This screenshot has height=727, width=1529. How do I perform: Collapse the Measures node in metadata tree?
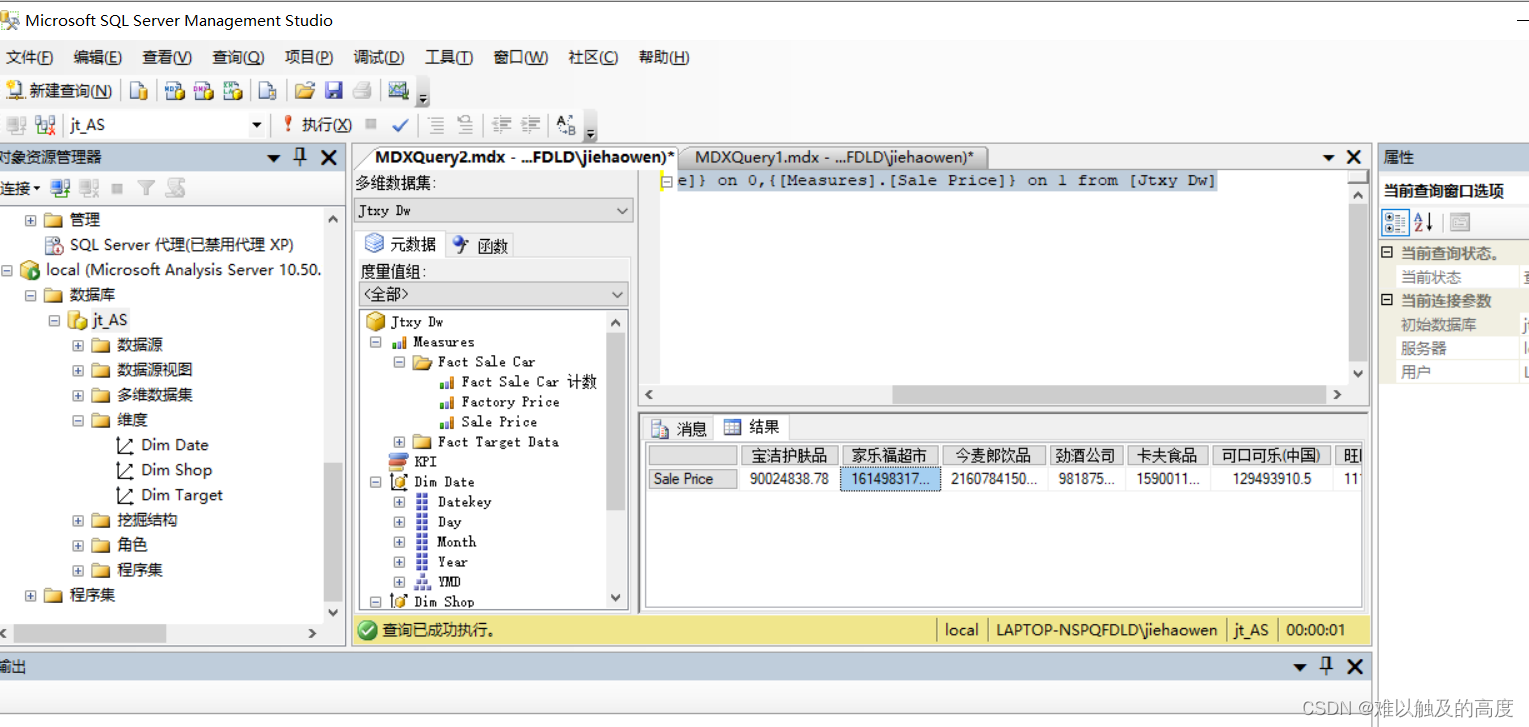375,342
